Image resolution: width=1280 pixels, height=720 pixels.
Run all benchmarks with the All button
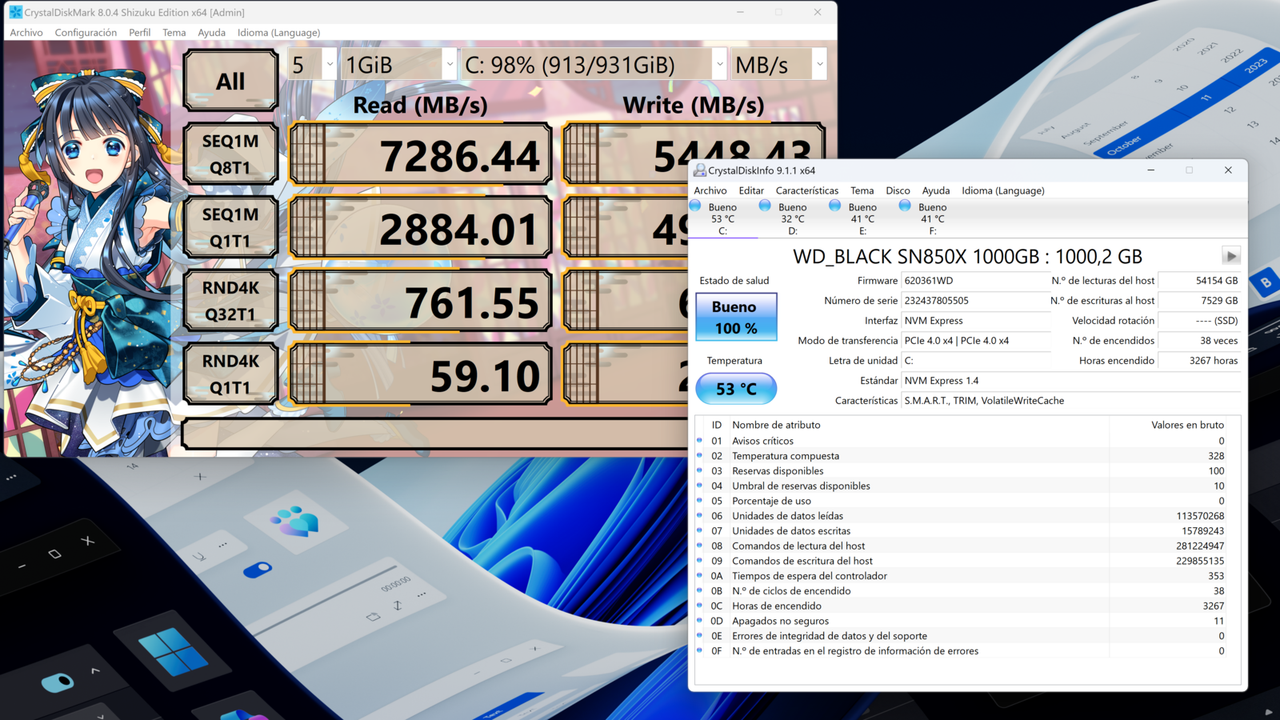pyautogui.click(x=230, y=80)
